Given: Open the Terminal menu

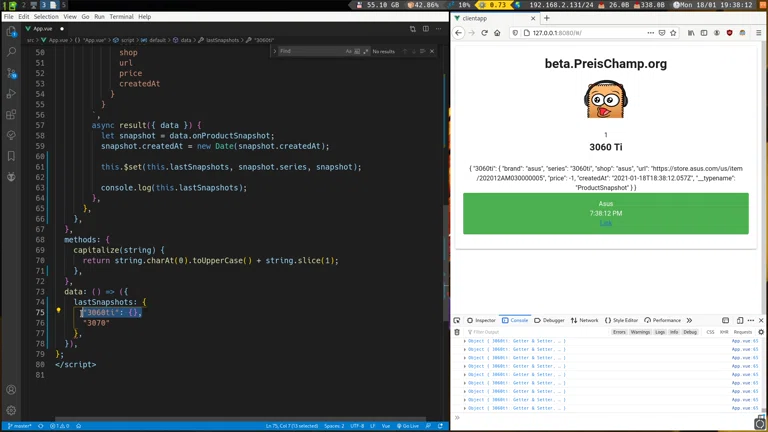Looking at the screenshot, I should pyautogui.click(x=121, y=17).
